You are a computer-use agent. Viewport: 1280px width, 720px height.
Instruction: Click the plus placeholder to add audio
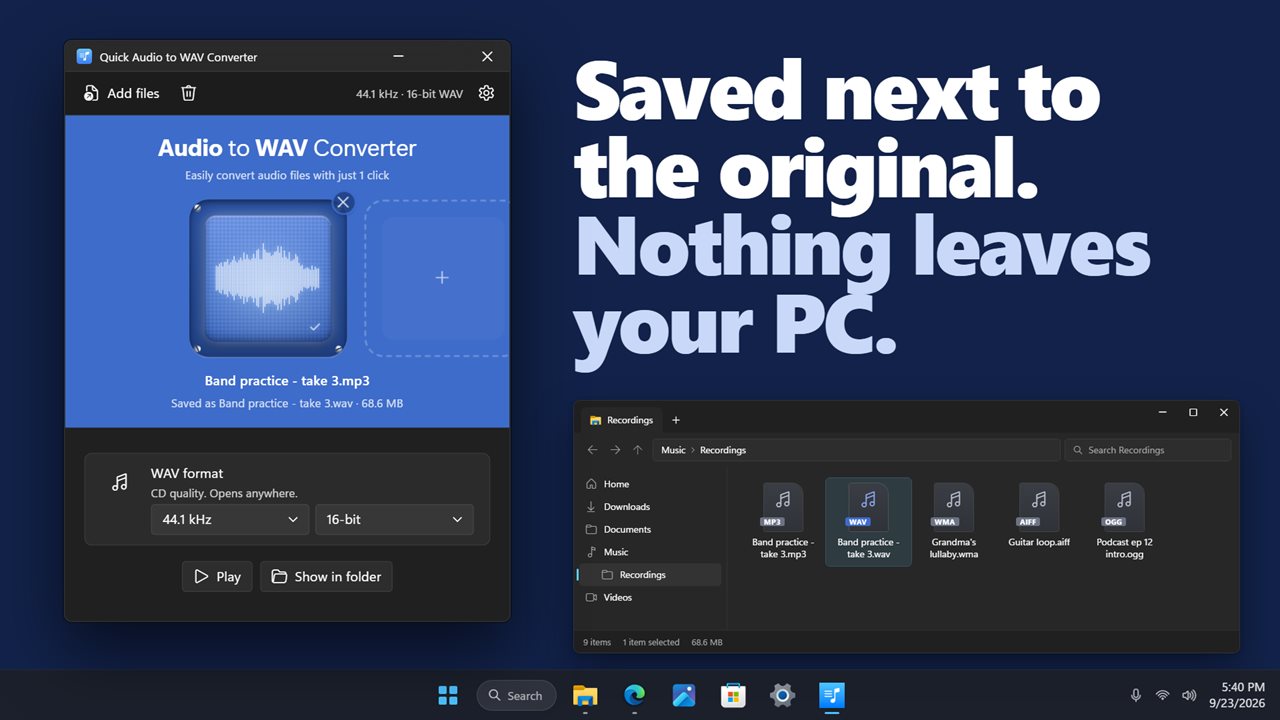coord(442,278)
